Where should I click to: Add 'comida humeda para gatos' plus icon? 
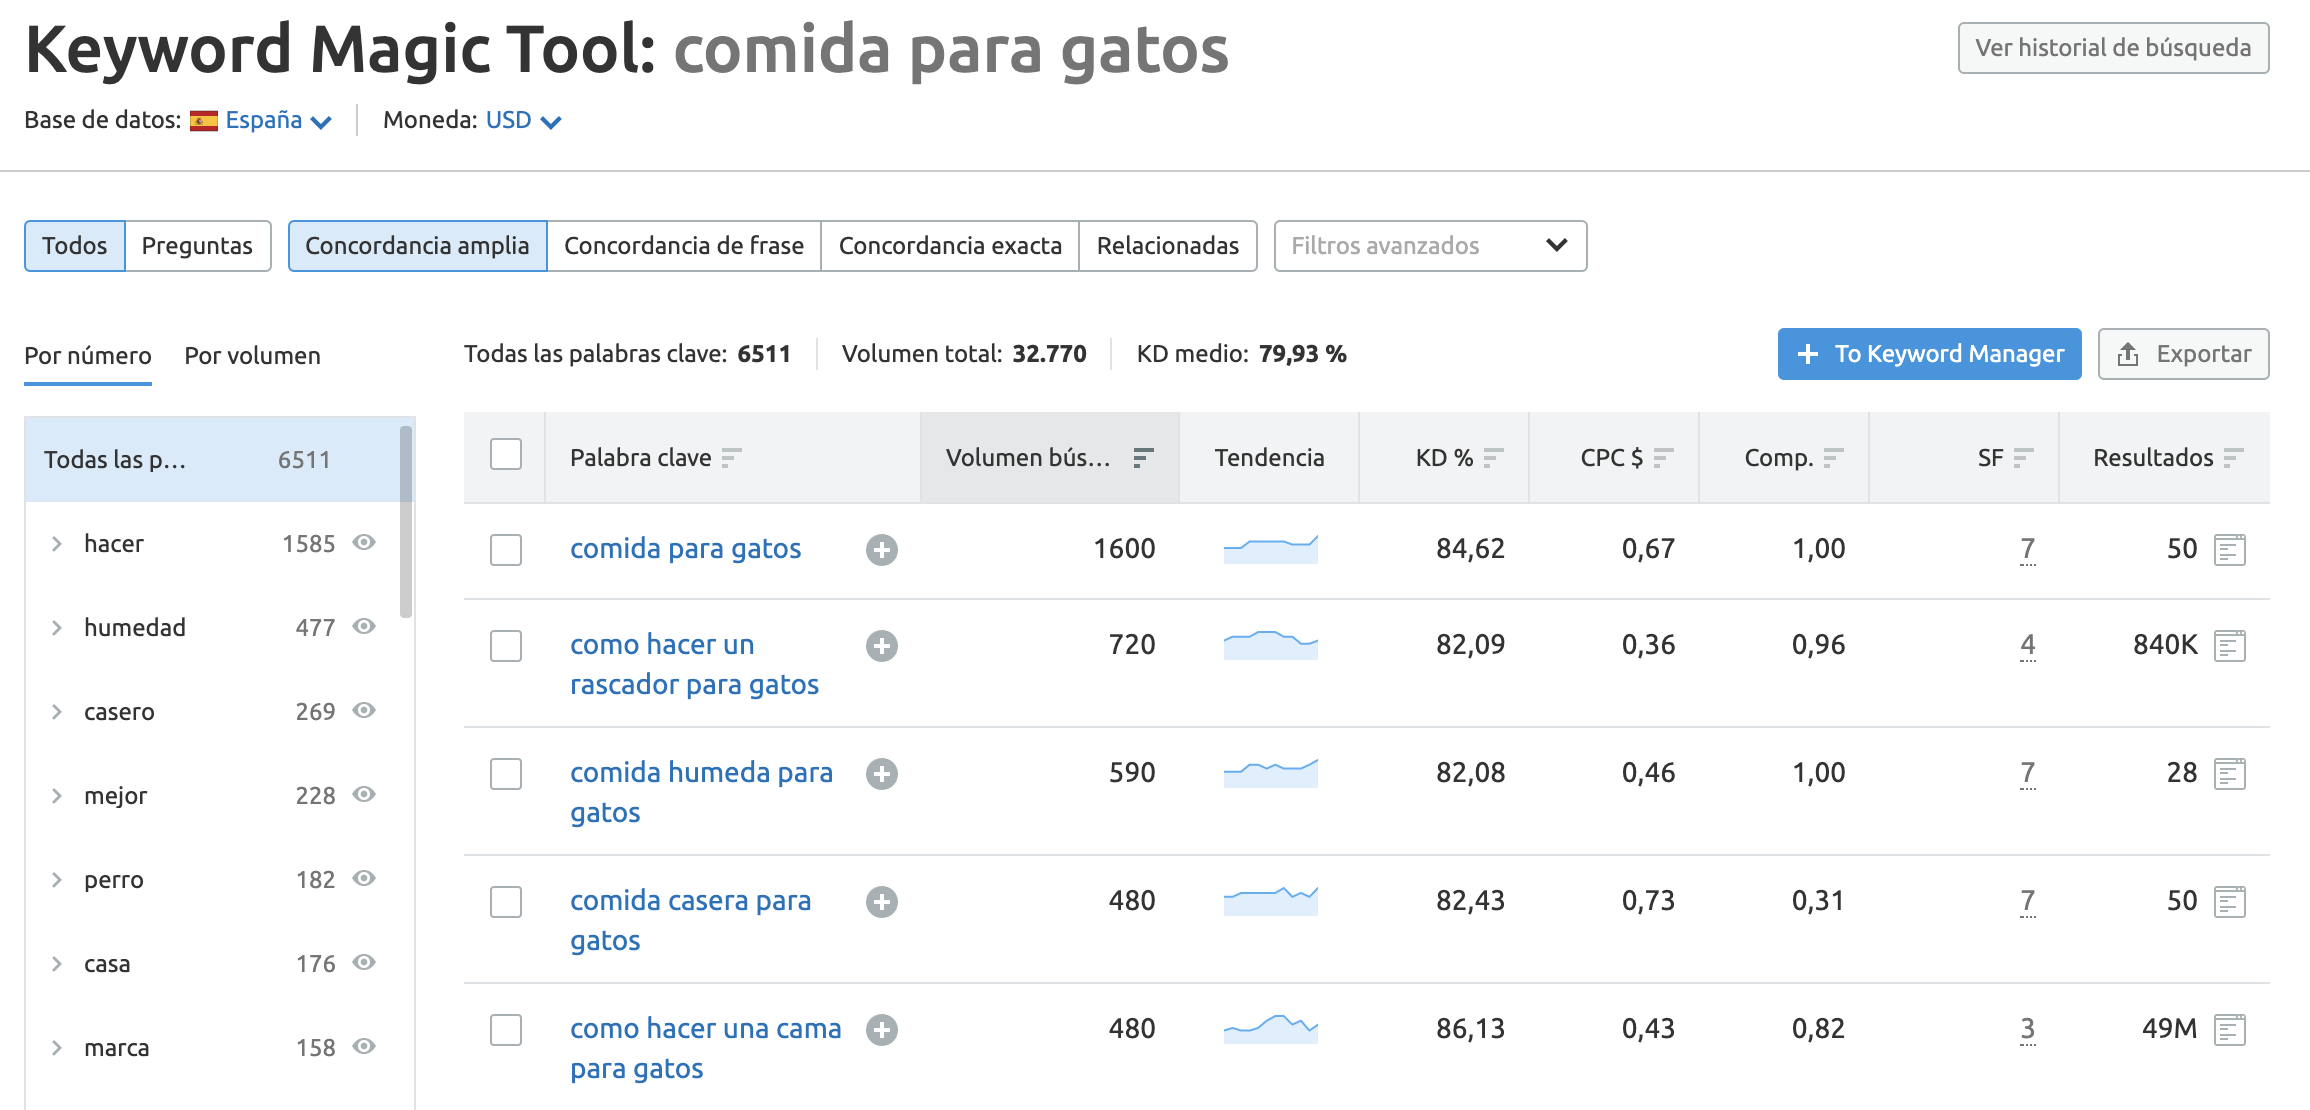point(881,774)
